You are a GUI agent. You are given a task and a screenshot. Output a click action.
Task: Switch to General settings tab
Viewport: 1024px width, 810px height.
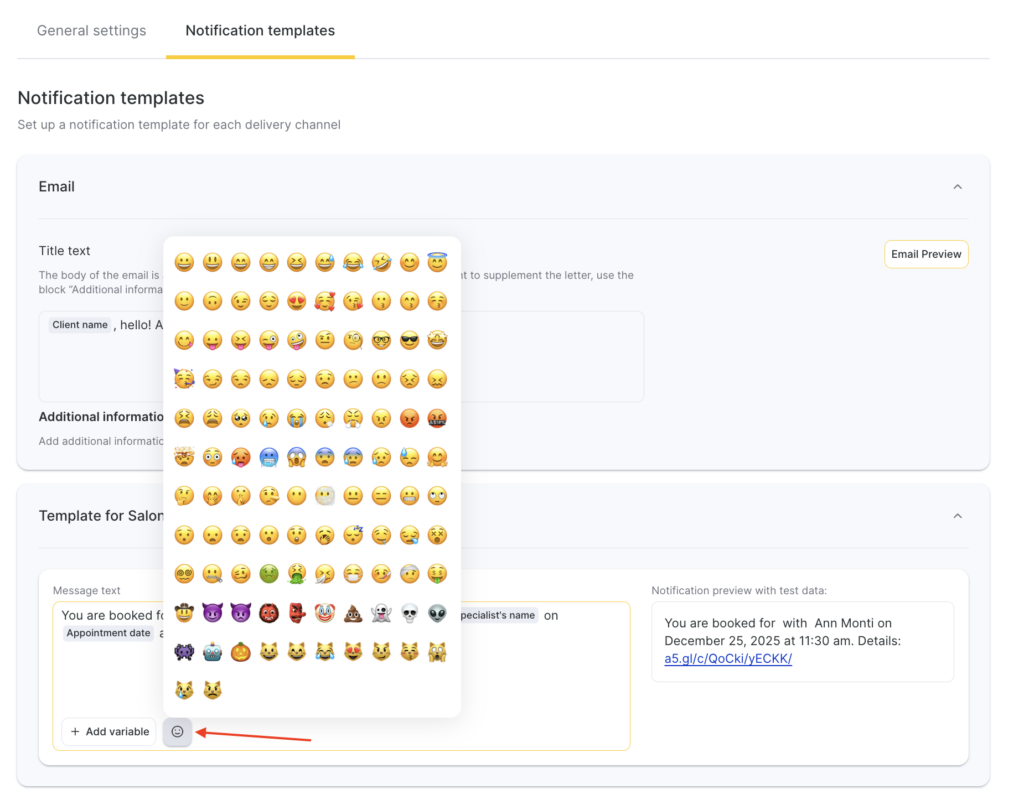(x=91, y=31)
